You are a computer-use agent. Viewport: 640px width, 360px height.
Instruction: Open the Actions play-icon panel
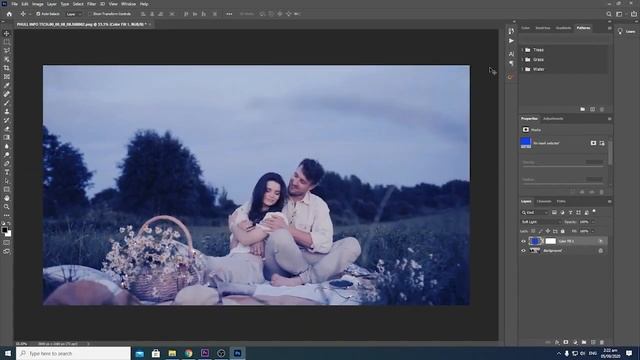tap(511, 41)
